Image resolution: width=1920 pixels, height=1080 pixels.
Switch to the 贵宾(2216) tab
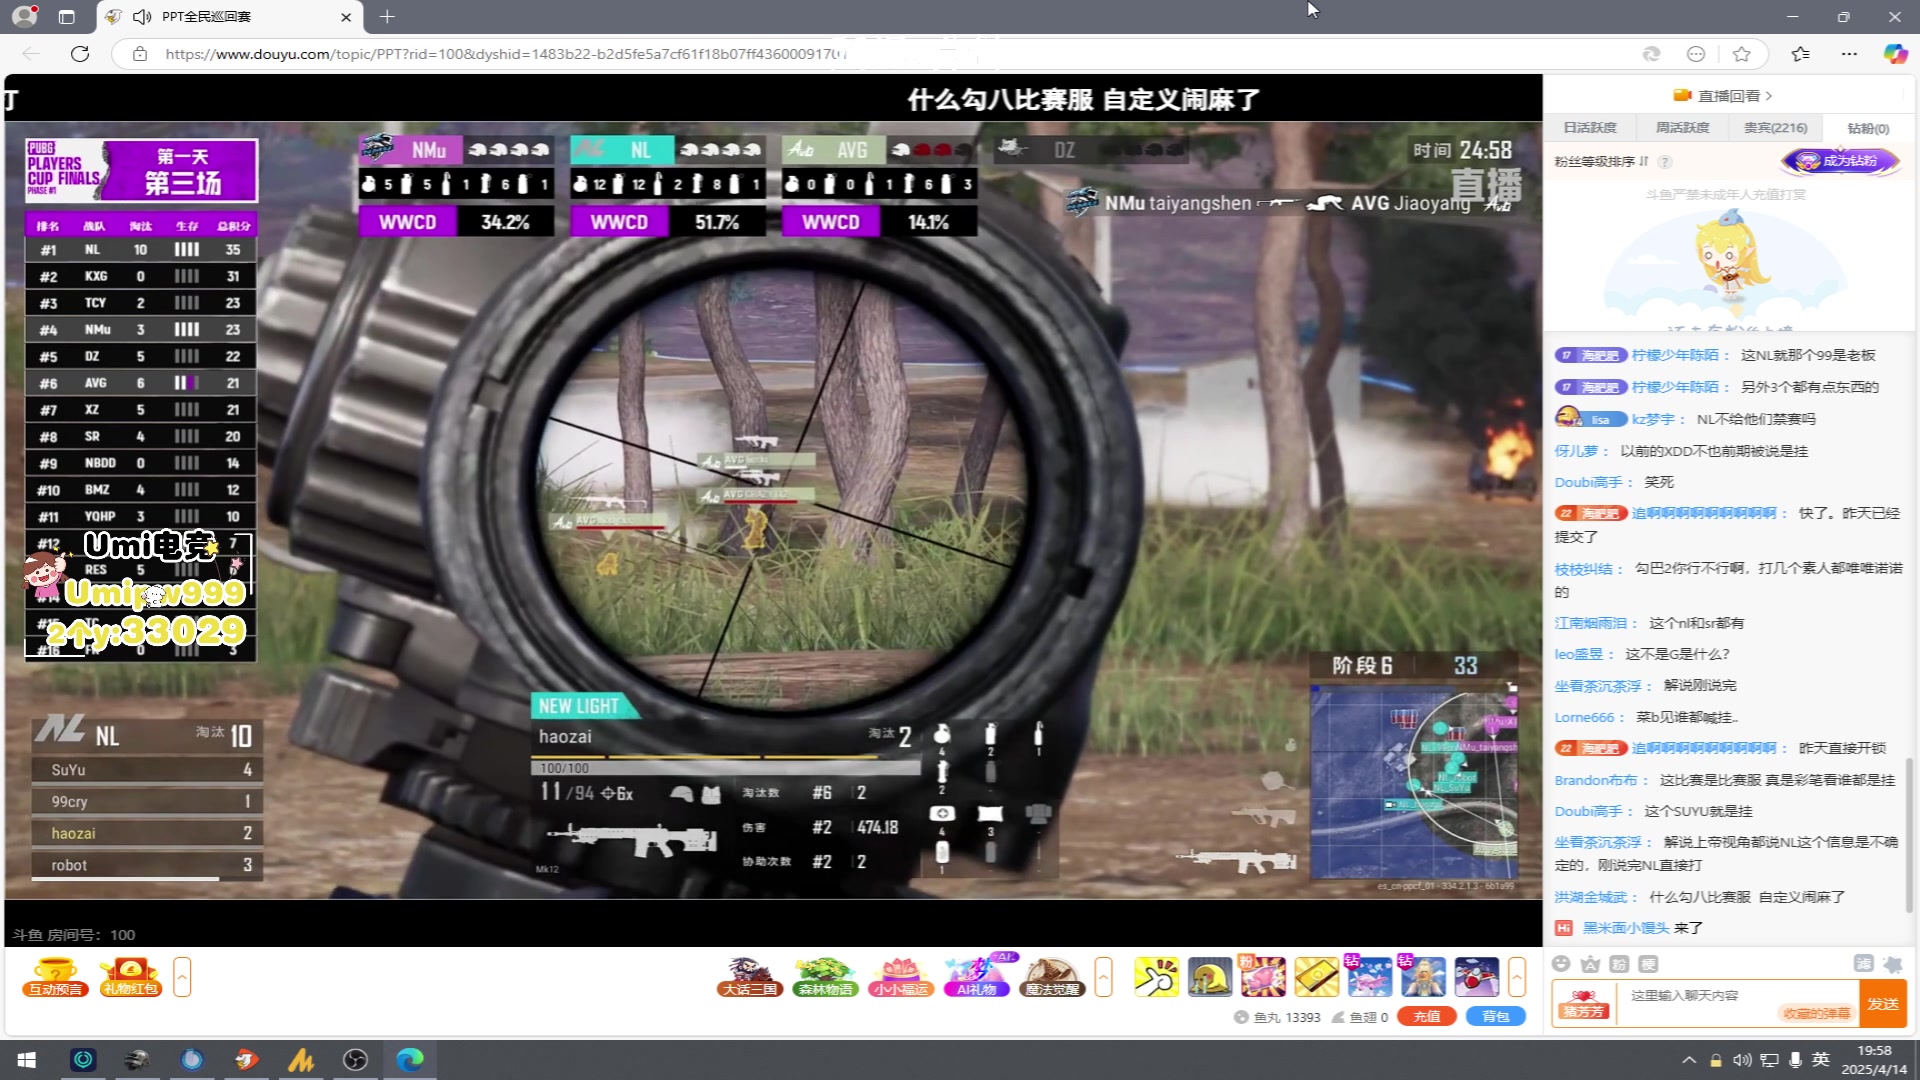(1775, 128)
